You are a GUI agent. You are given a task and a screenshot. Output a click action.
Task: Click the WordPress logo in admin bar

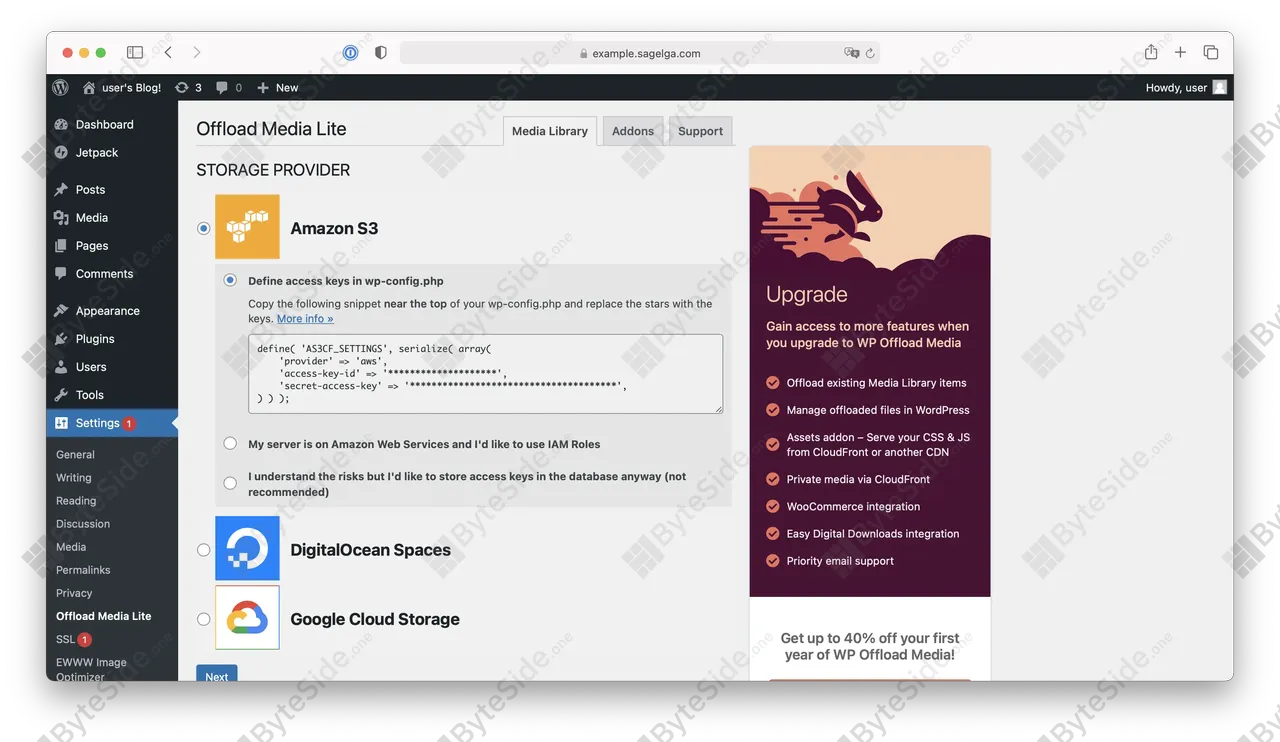coord(60,87)
